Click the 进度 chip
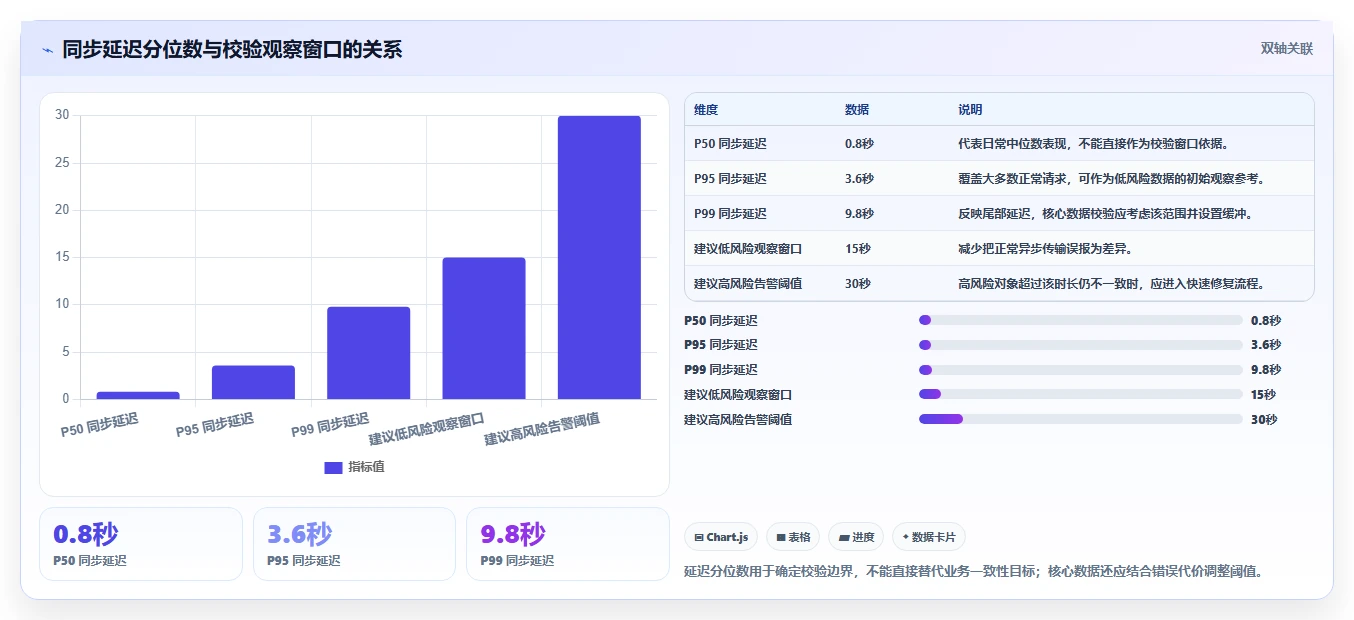The height and width of the screenshot is (620, 1354). coord(856,537)
